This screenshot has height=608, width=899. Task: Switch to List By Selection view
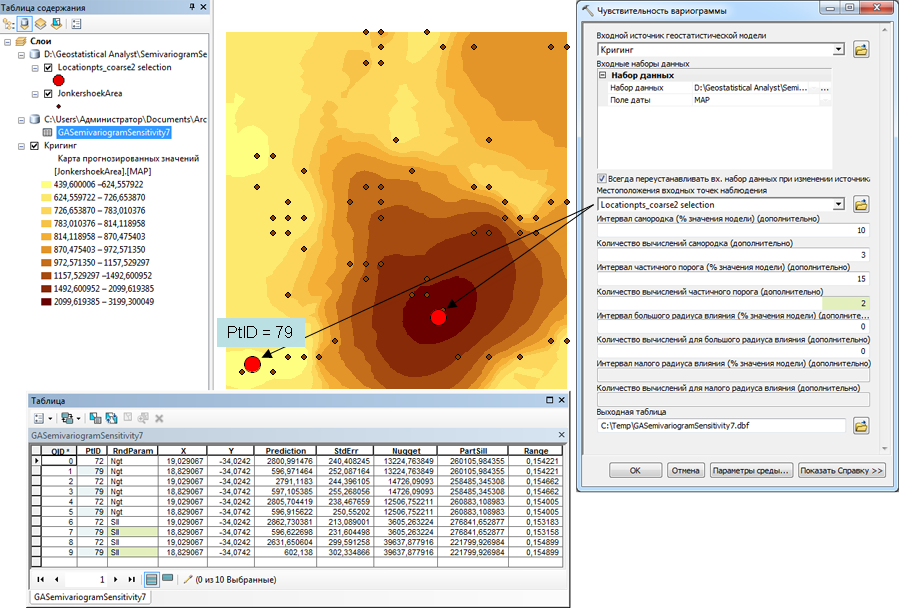coord(56,24)
